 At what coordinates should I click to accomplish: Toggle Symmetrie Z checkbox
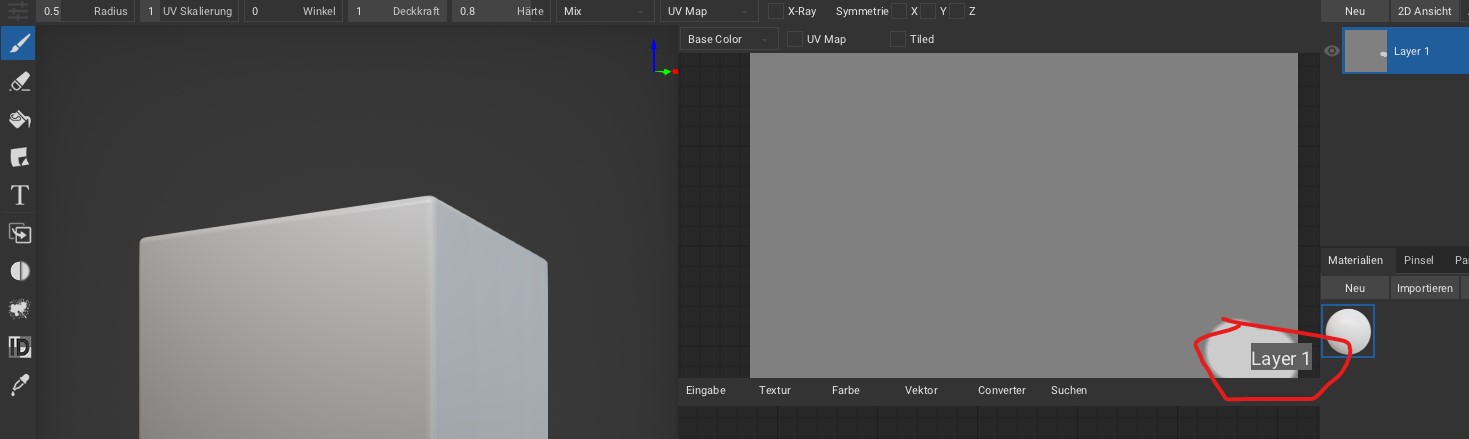(x=957, y=11)
